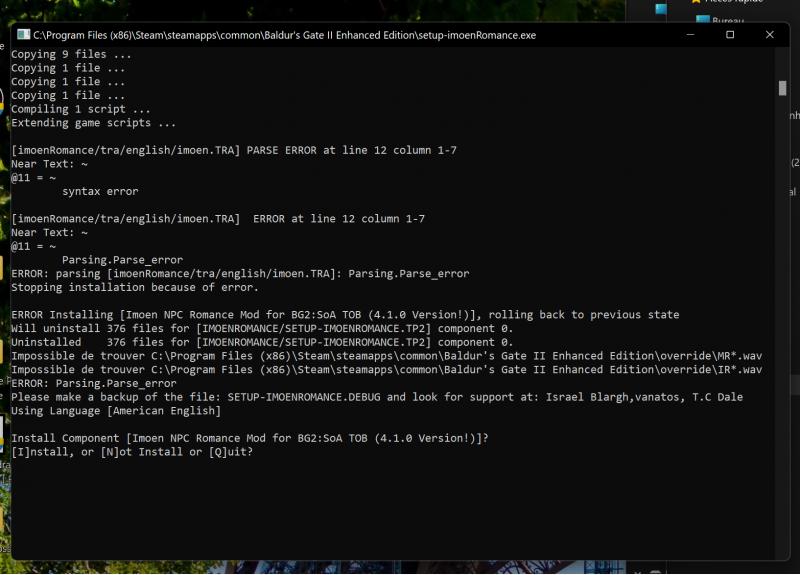Click the 'Please make a backup of the file' line
The height and width of the screenshot is (575, 800).
tap(377, 397)
